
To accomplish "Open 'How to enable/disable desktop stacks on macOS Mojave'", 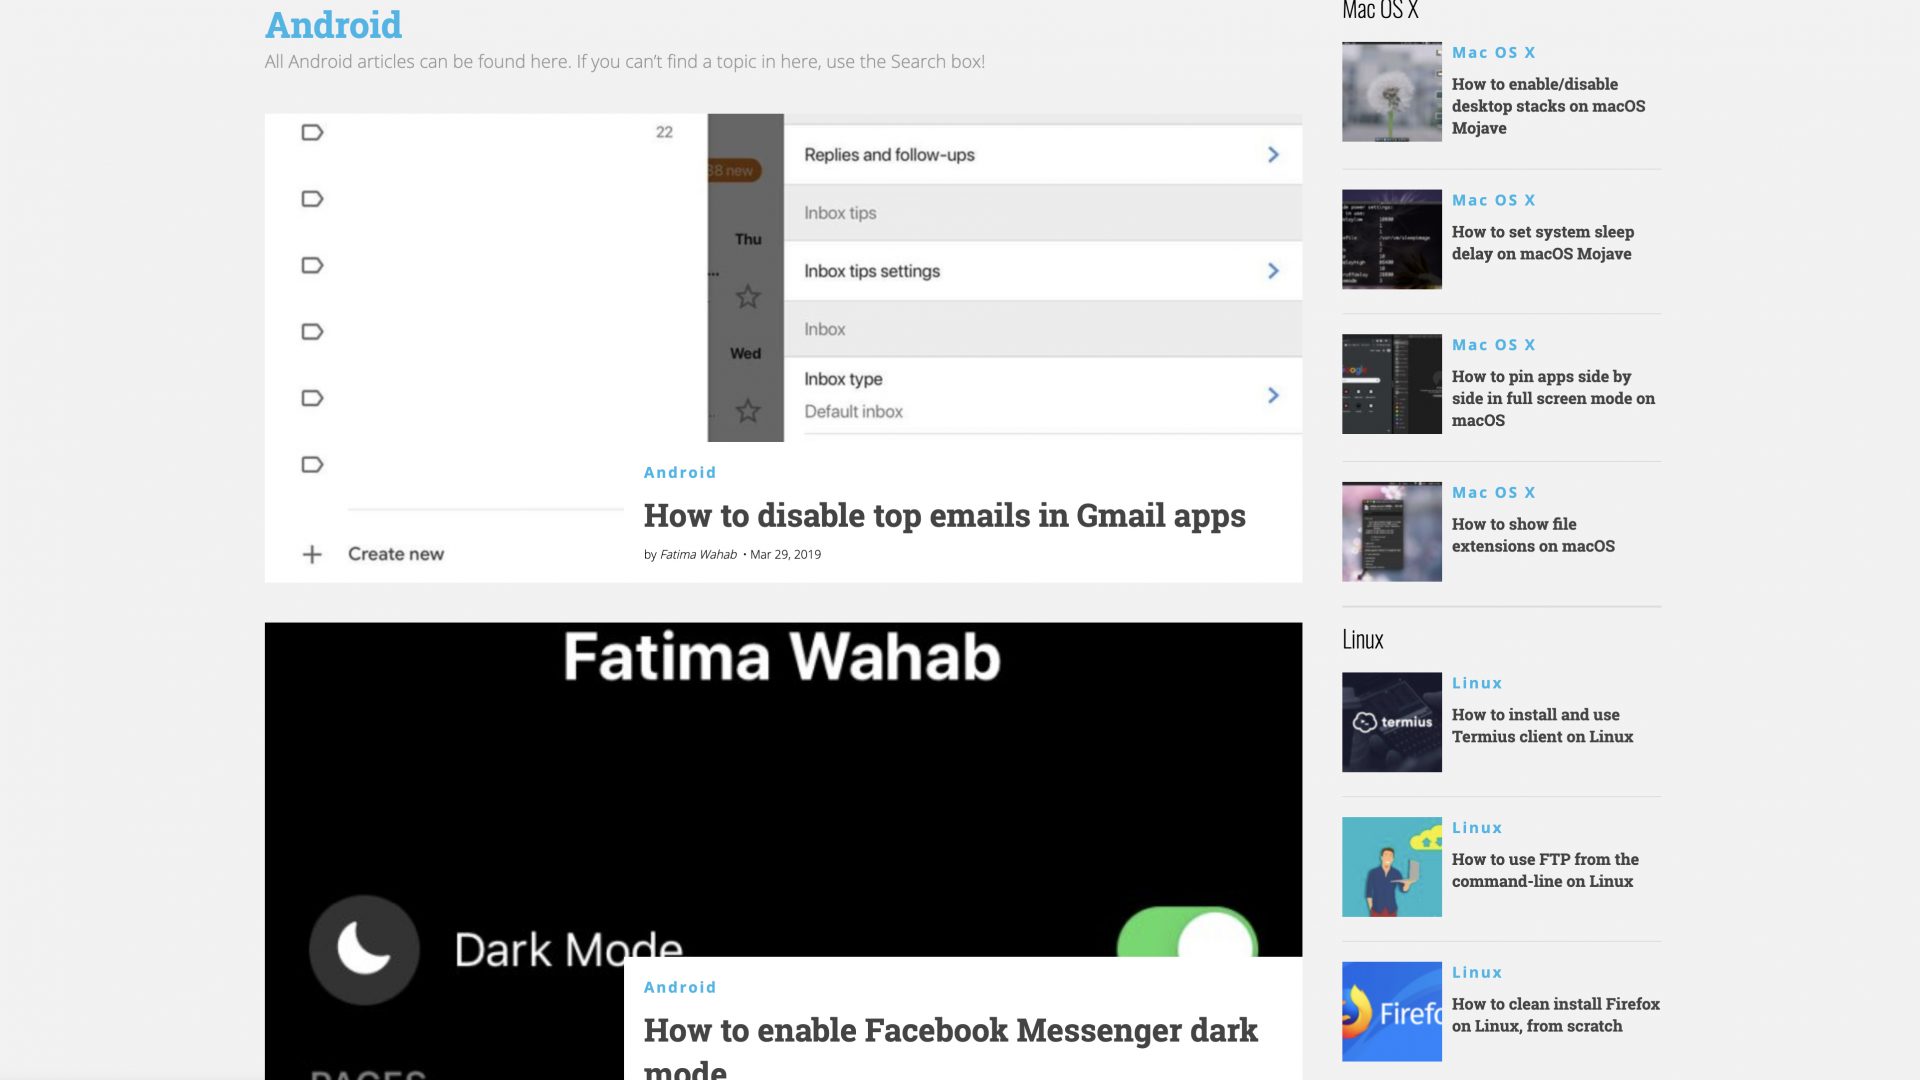I will click(x=1548, y=106).
